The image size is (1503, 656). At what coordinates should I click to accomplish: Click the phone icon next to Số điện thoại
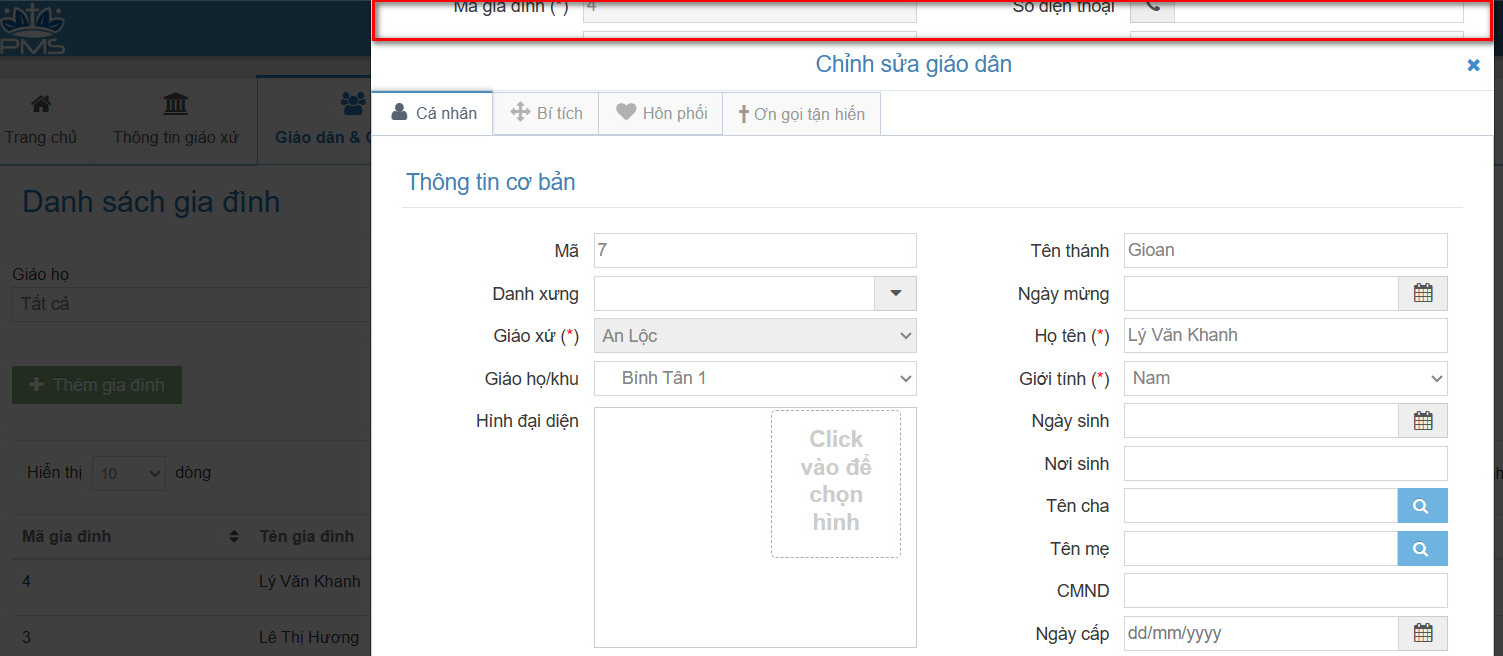[1151, 8]
